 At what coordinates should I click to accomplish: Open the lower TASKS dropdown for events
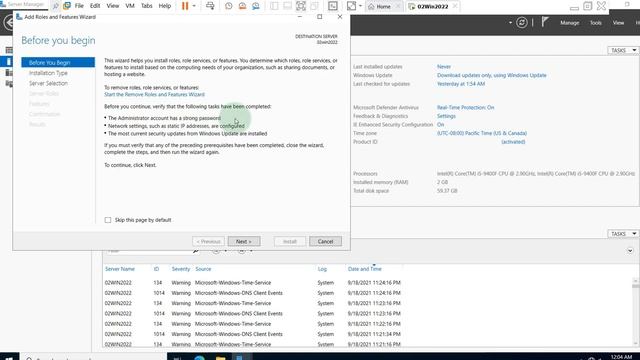(x=623, y=233)
